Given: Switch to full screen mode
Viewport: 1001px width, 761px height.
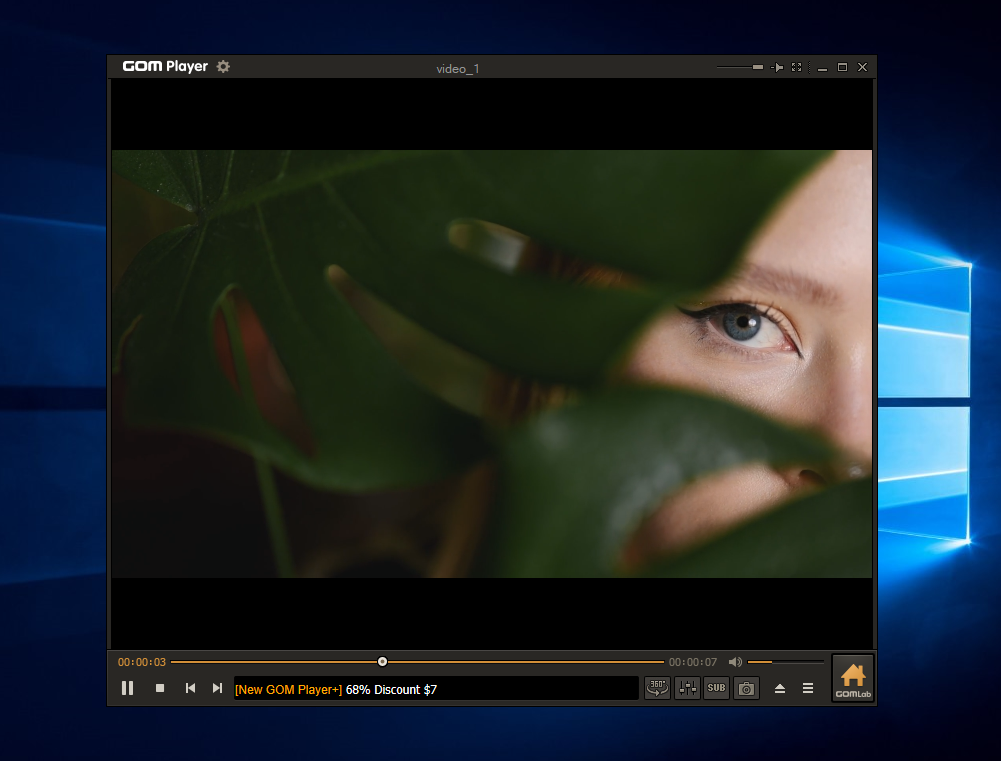Looking at the screenshot, I should click(x=797, y=67).
